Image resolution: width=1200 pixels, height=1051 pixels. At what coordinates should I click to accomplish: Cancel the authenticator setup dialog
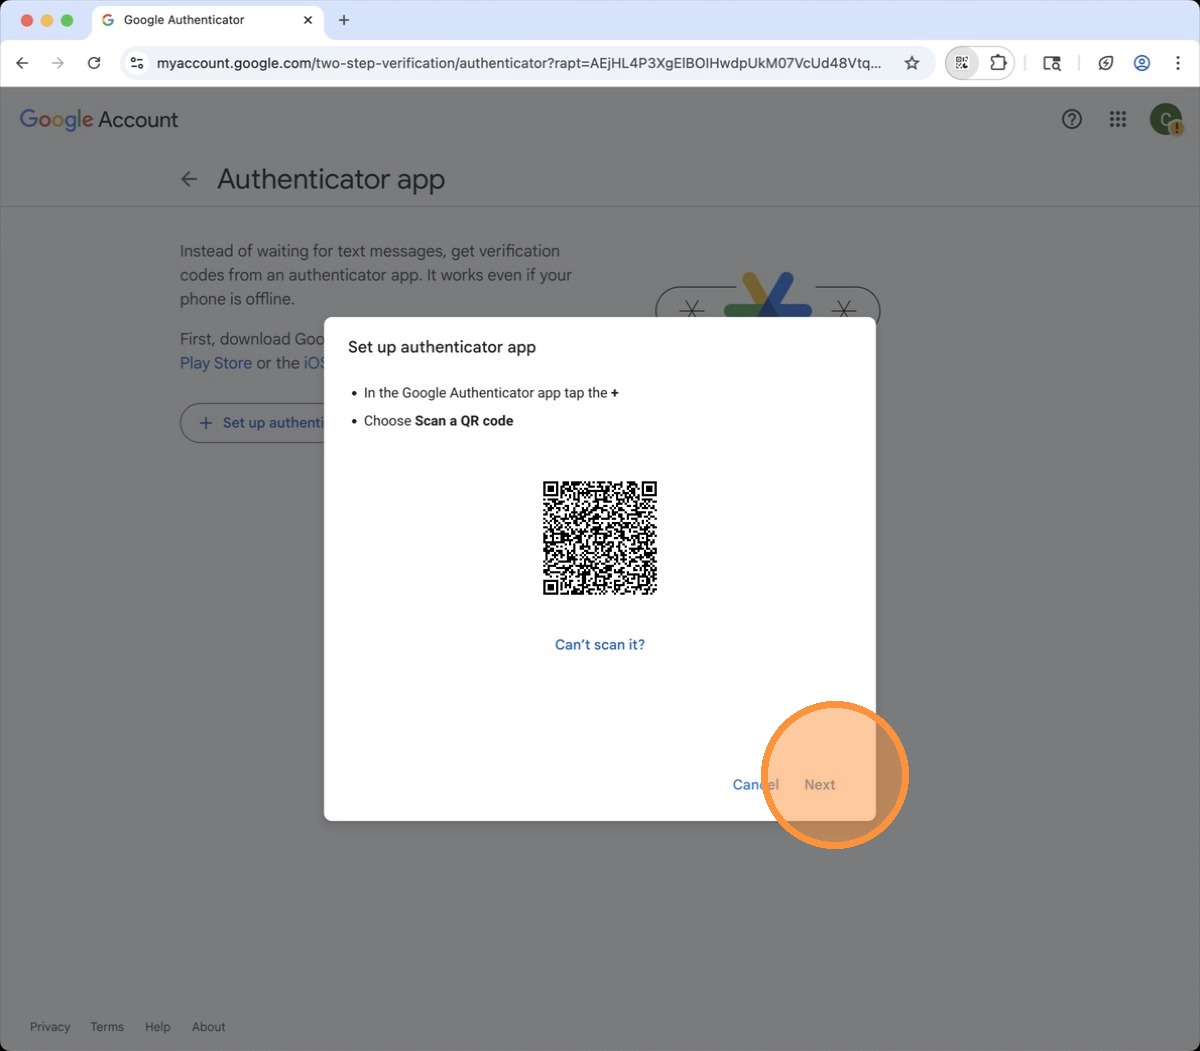pyautogui.click(x=755, y=785)
